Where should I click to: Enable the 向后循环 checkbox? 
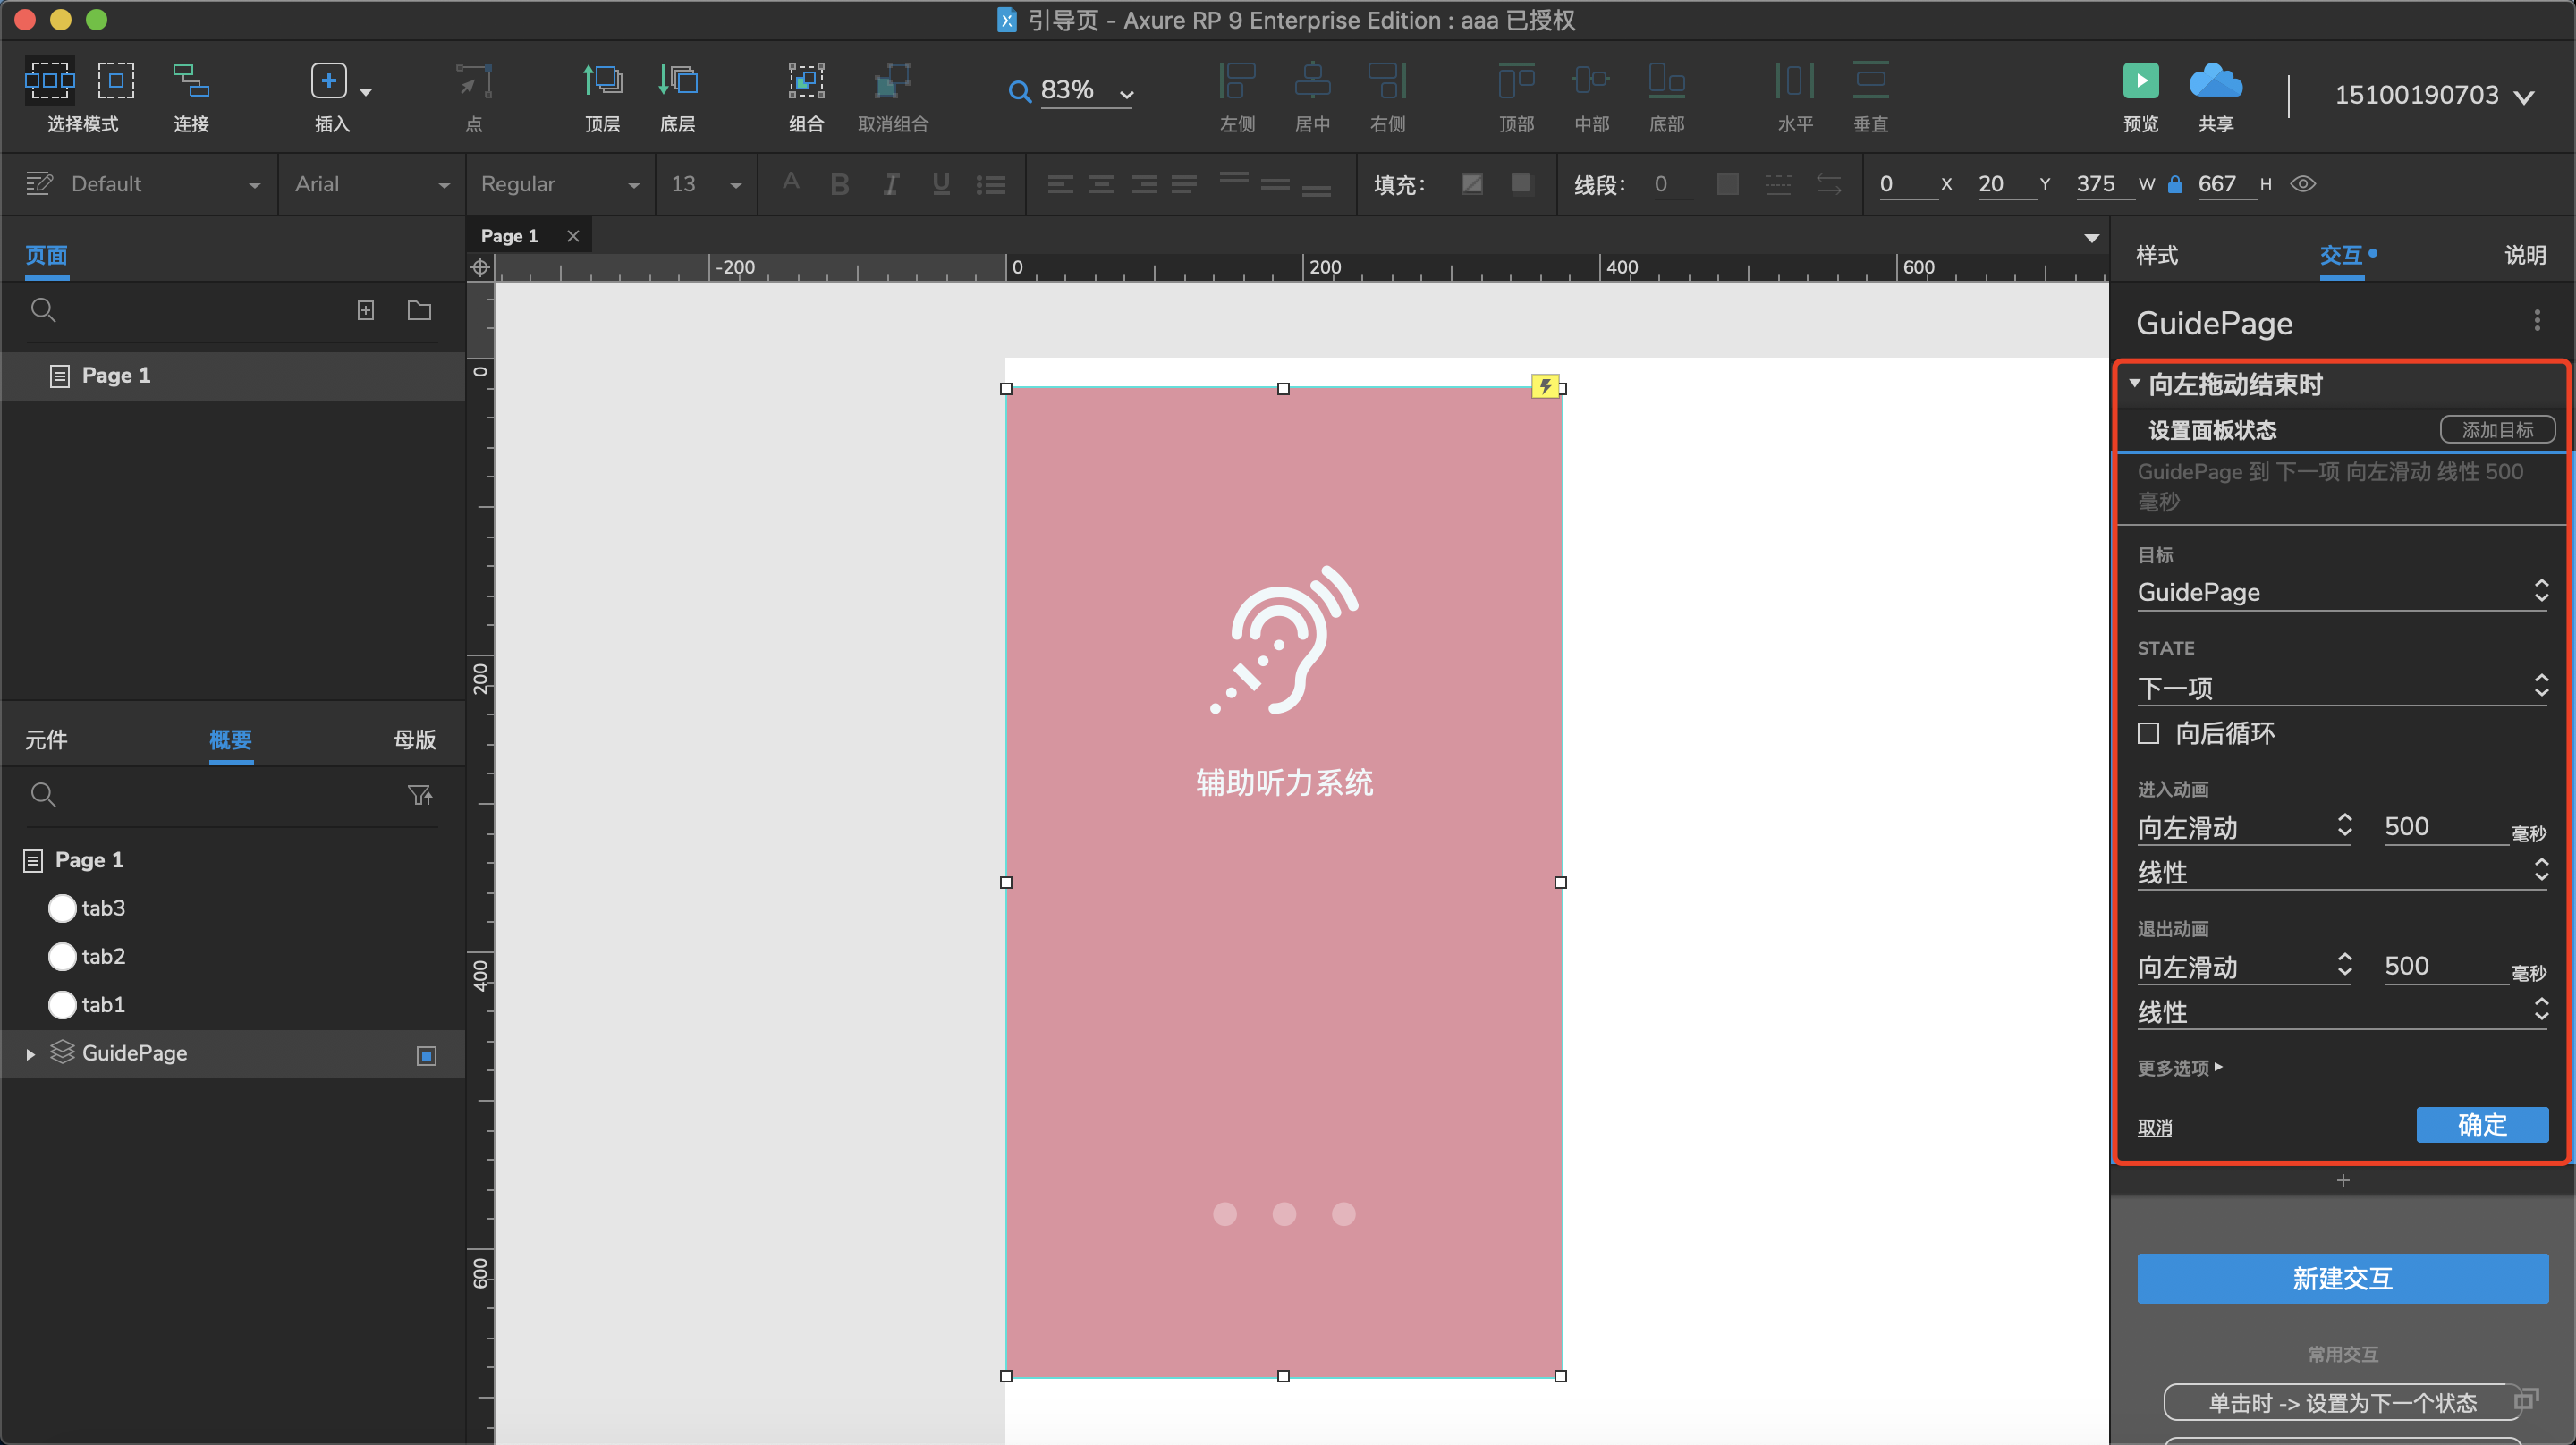(2148, 734)
